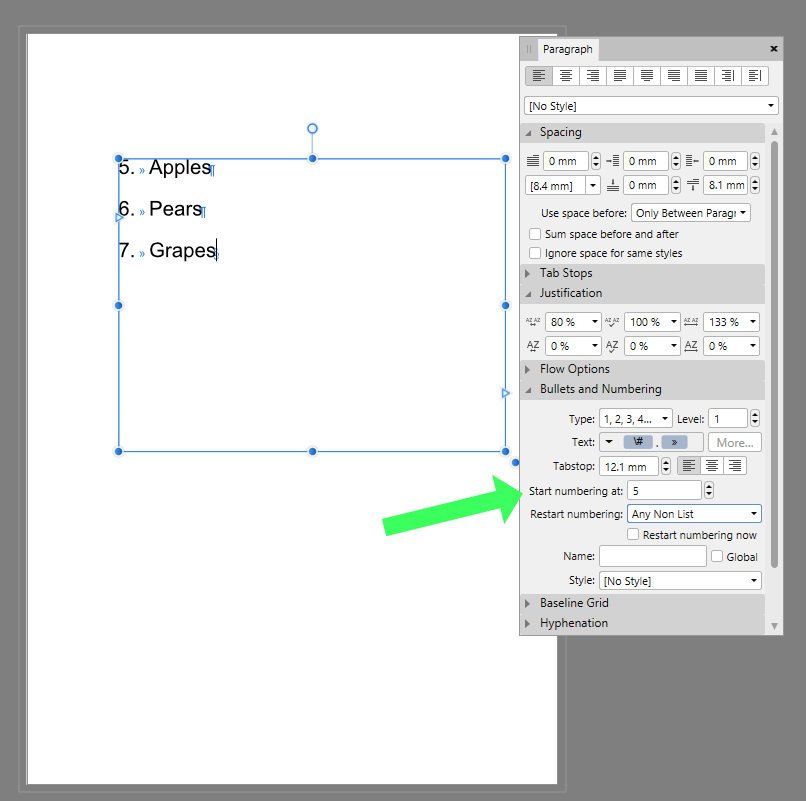Expand the Tab Stops section
This screenshot has height=801, width=806.
[528, 273]
